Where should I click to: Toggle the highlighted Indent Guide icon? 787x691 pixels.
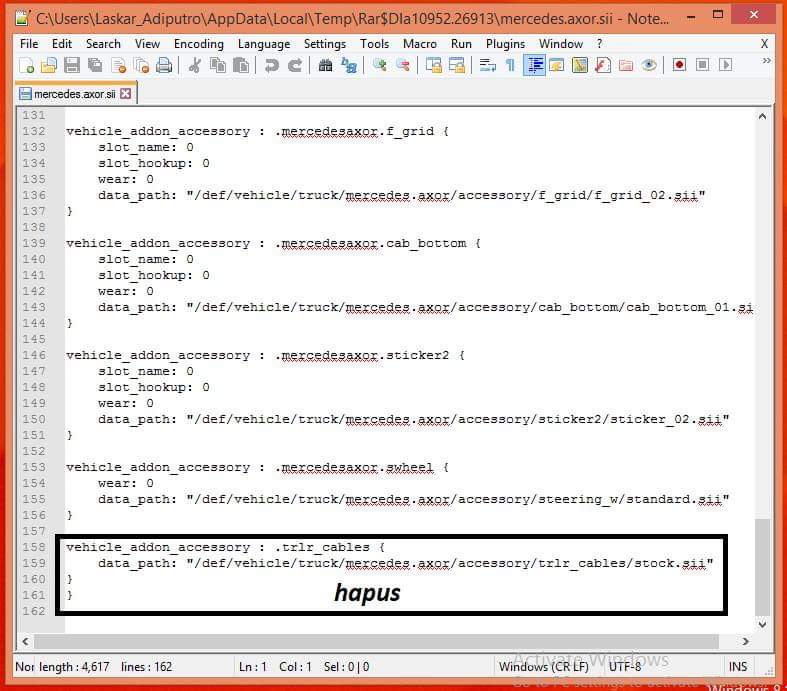click(x=535, y=65)
